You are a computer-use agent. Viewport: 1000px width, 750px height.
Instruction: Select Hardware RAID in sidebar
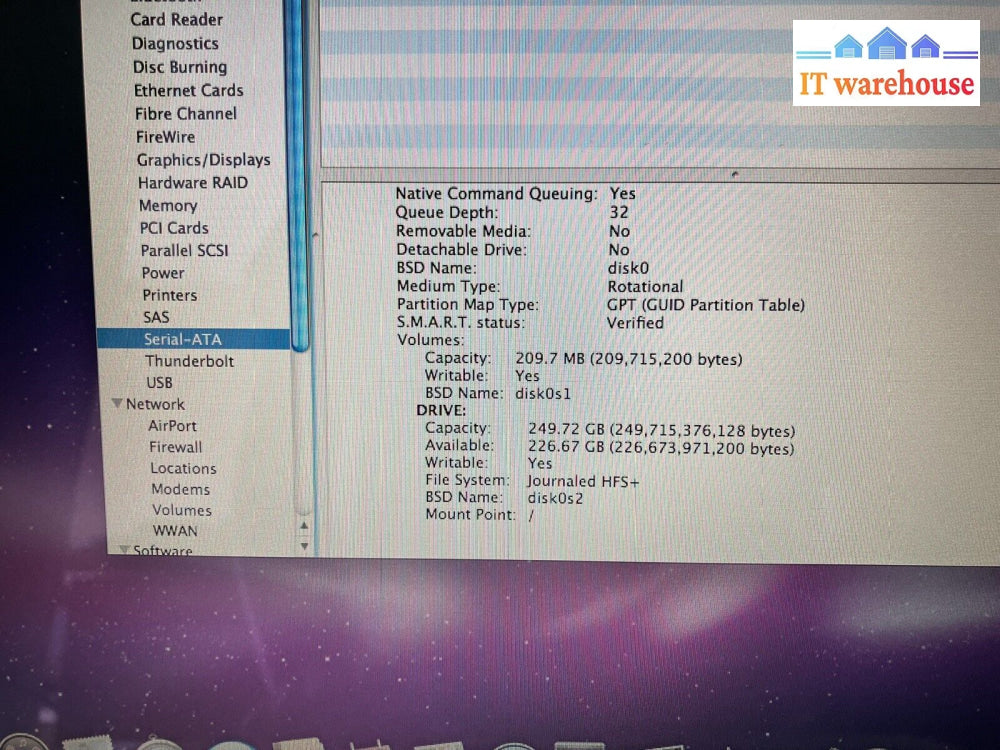click(192, 183)
